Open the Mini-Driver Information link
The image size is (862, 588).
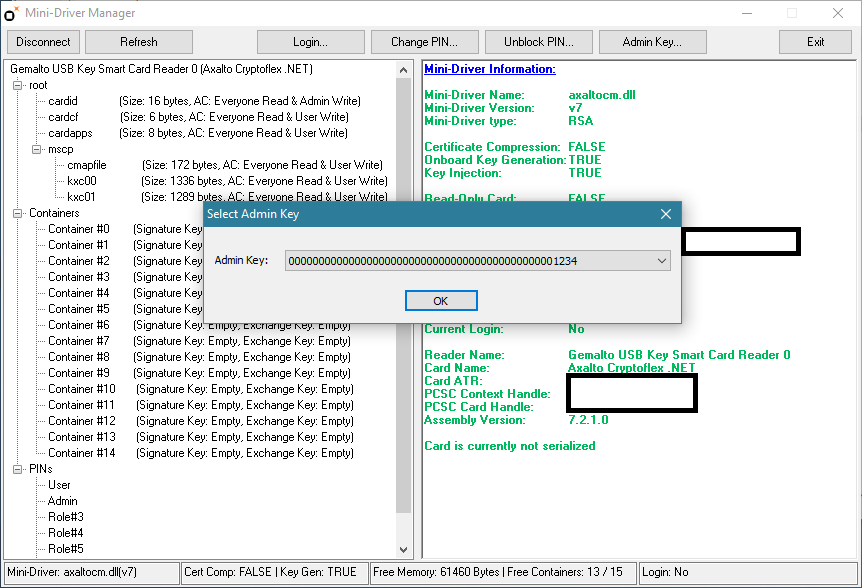click(490, 69)
